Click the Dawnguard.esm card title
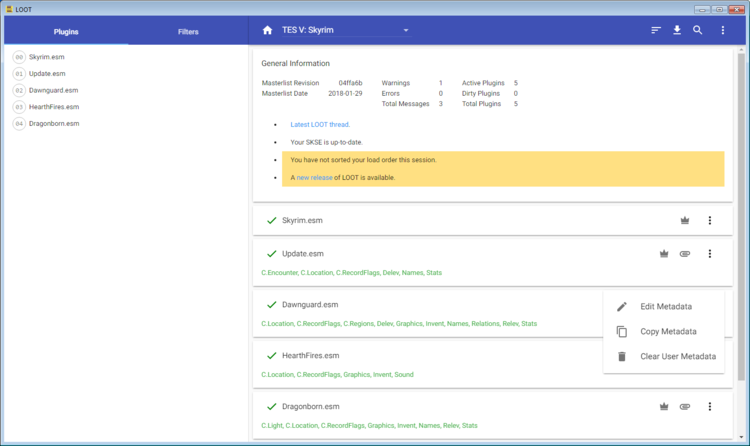750x446 pixels. (310, 304)
